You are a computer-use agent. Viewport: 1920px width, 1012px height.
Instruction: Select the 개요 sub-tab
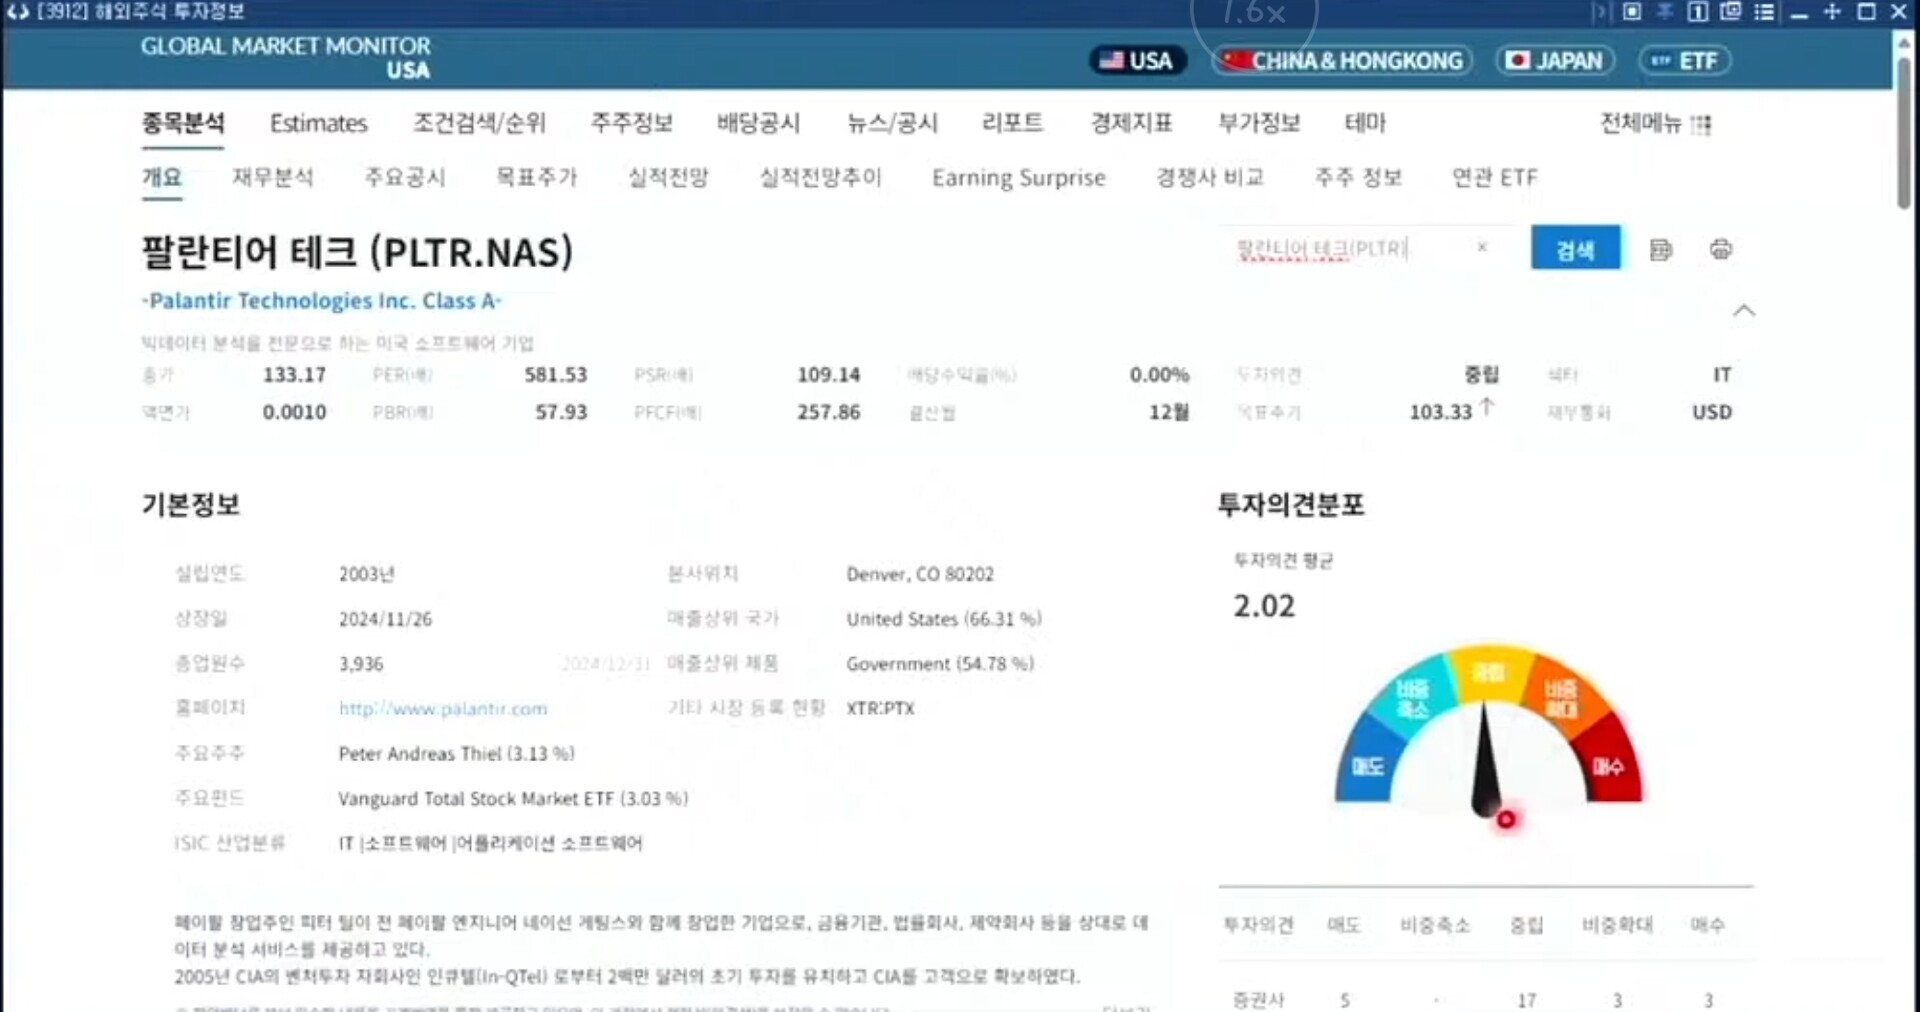[162, 177]
